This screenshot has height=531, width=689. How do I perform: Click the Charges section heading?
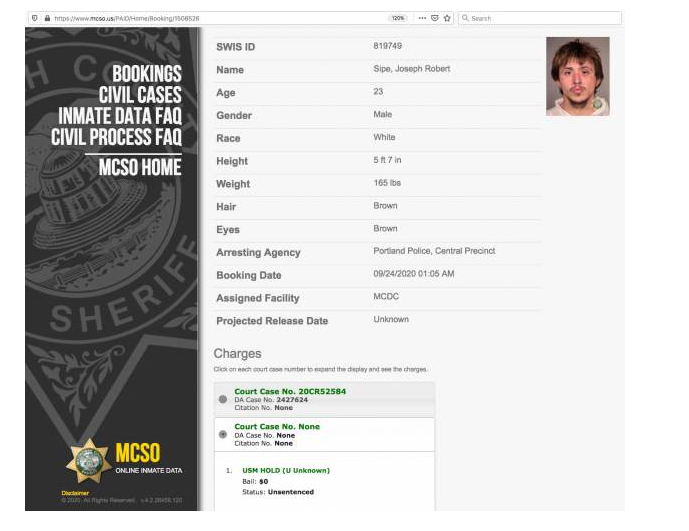click(x=237, y=353)
